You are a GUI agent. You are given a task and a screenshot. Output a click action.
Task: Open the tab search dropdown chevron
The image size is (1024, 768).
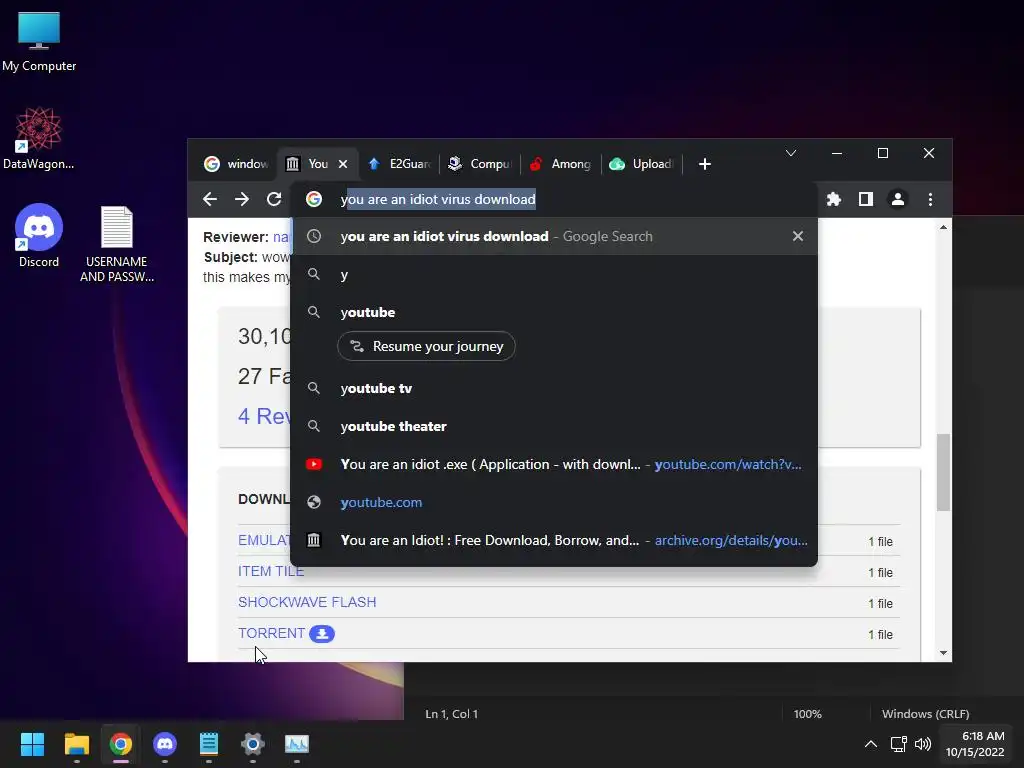pos(791,153)
